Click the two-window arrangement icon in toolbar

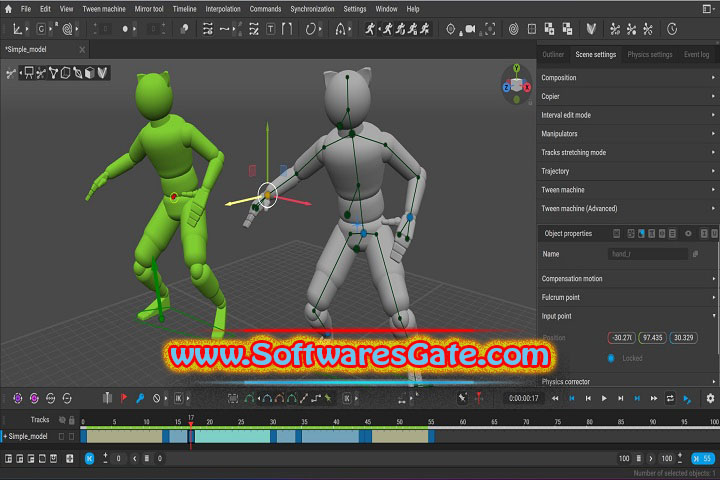(x=549, y=29)
